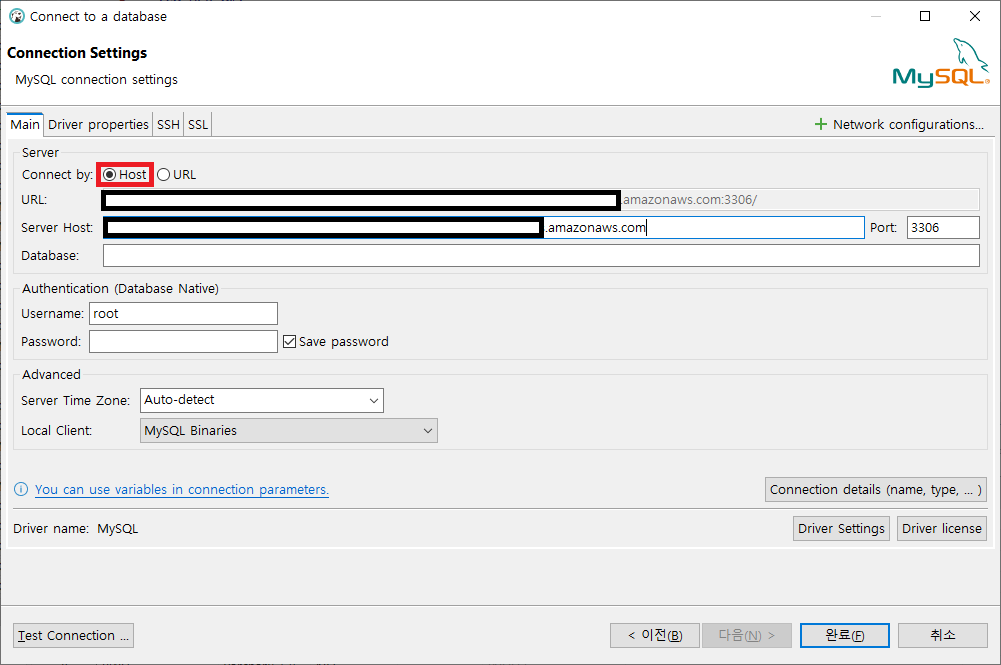Viewport: 1001px width, 665px height.
Task: Click the 이전(B) back button
Action: pyautogui.click(x=655, y=636)
